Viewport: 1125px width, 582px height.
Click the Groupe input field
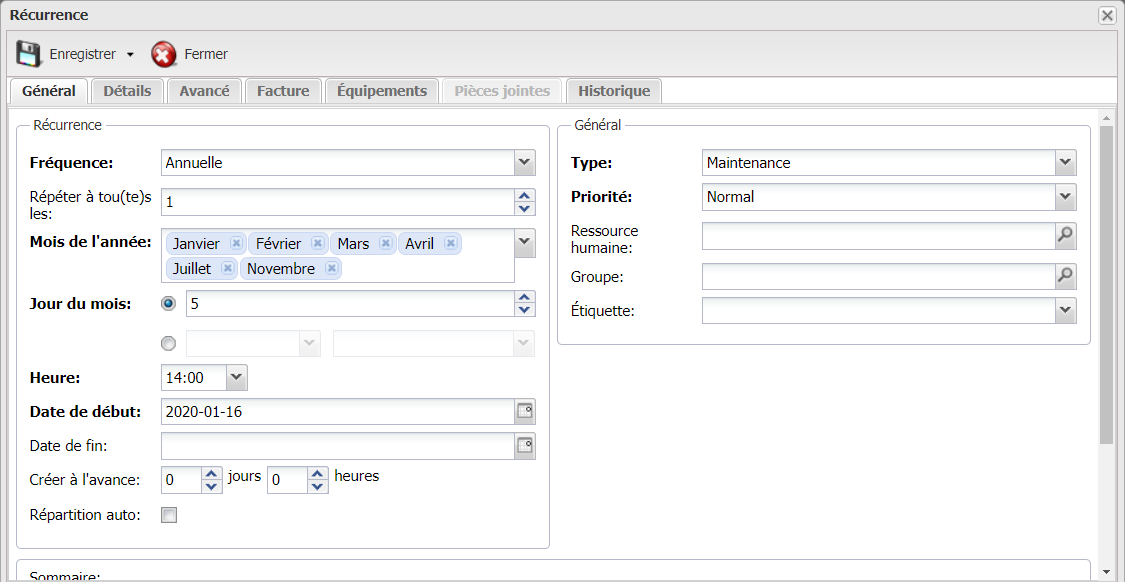click(879, 276)
